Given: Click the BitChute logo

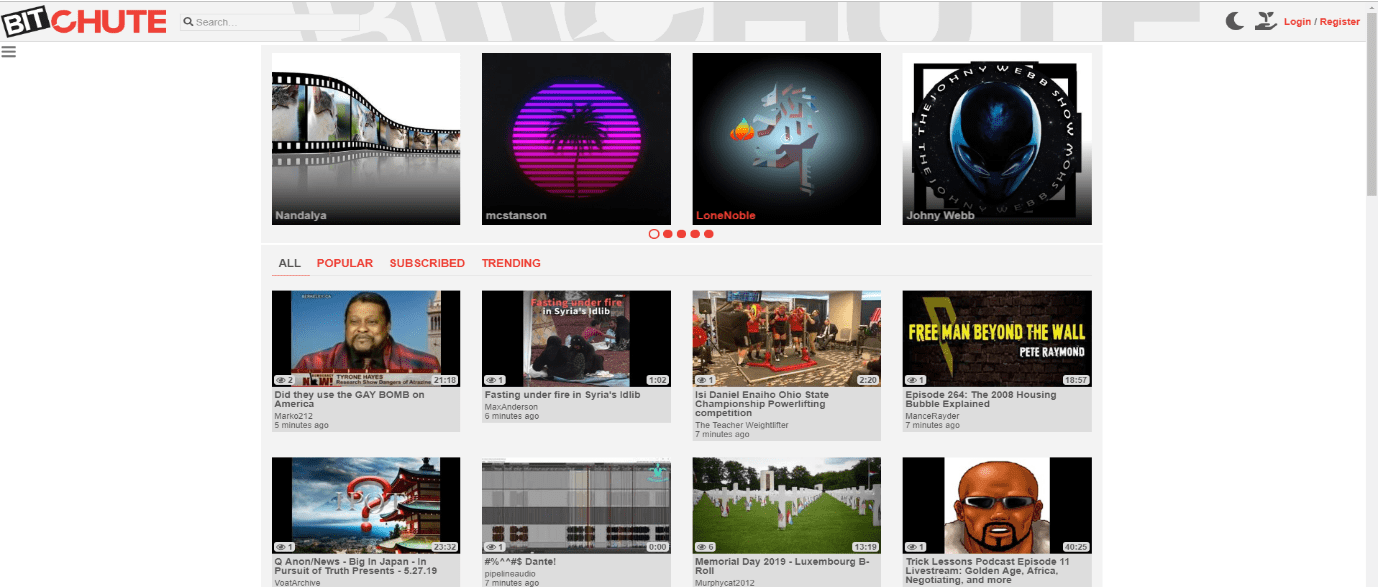Looking at the screenshot, I should coord(84,21).
